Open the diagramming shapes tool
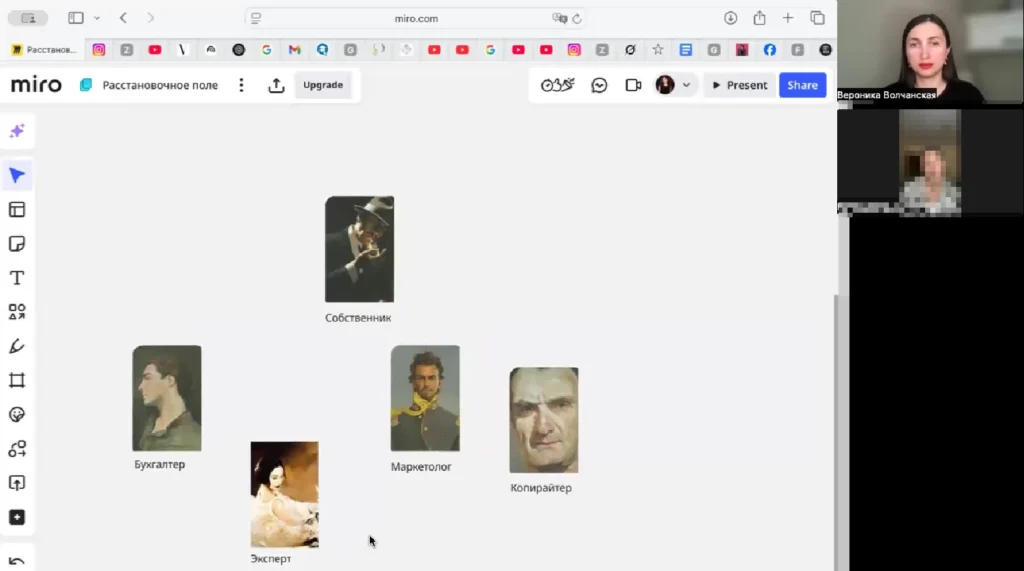 tap(17, 449)
